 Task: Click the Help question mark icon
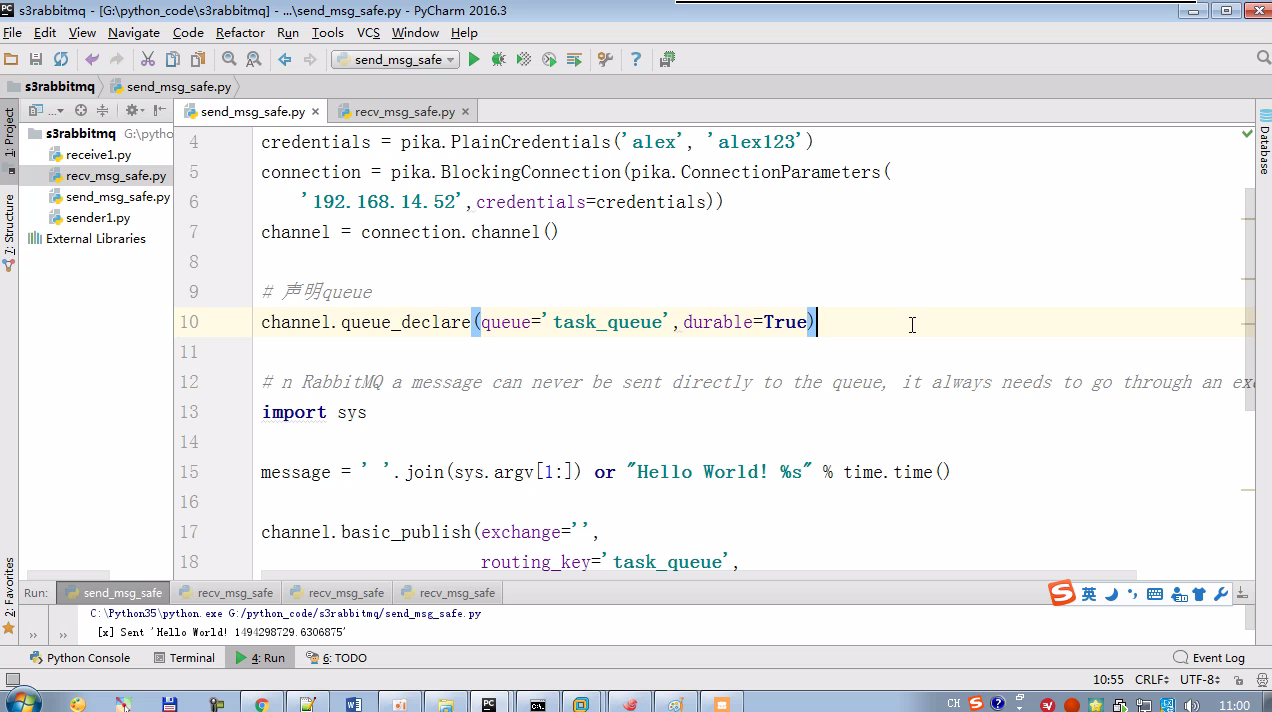tap(635, 60)
